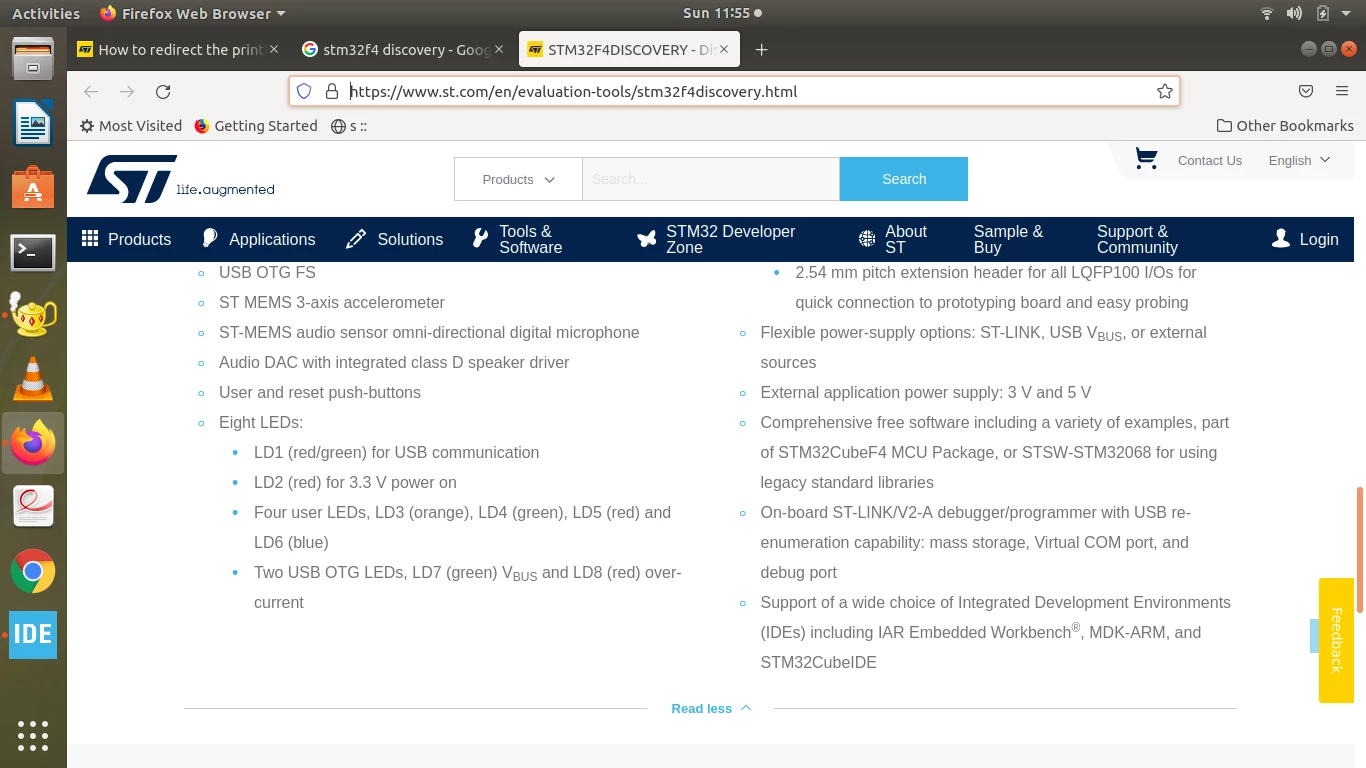Click 'LD2 (red) for 3.3 V power on'
This screenshot has width=1366, height=768.
coord(355,482)
